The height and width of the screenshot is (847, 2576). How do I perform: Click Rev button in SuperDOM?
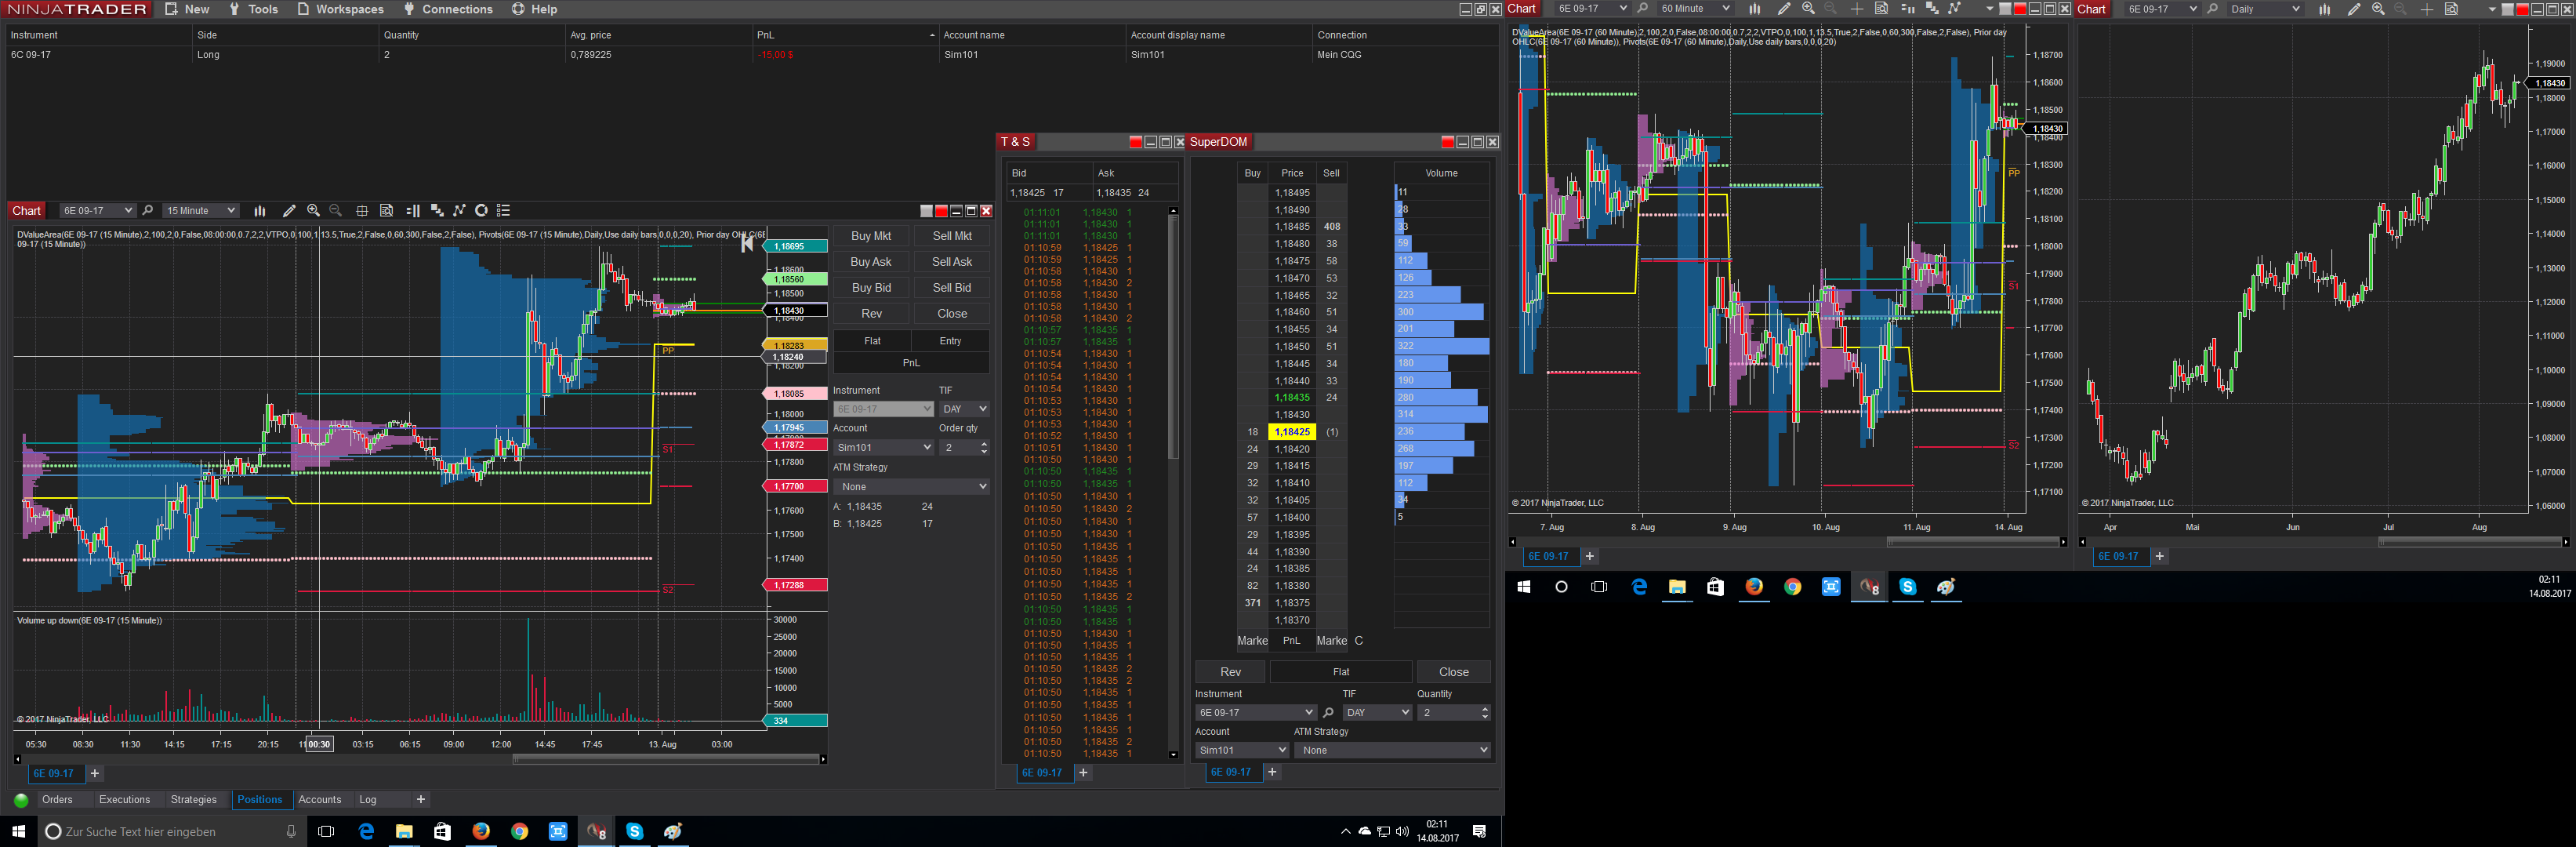[x=1231, y=672]
